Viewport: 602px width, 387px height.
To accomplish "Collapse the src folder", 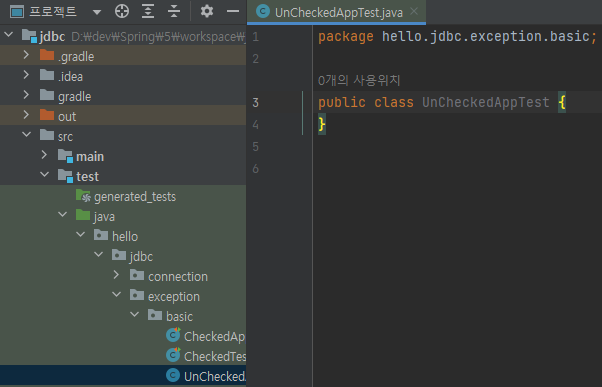I will point(26,135).
